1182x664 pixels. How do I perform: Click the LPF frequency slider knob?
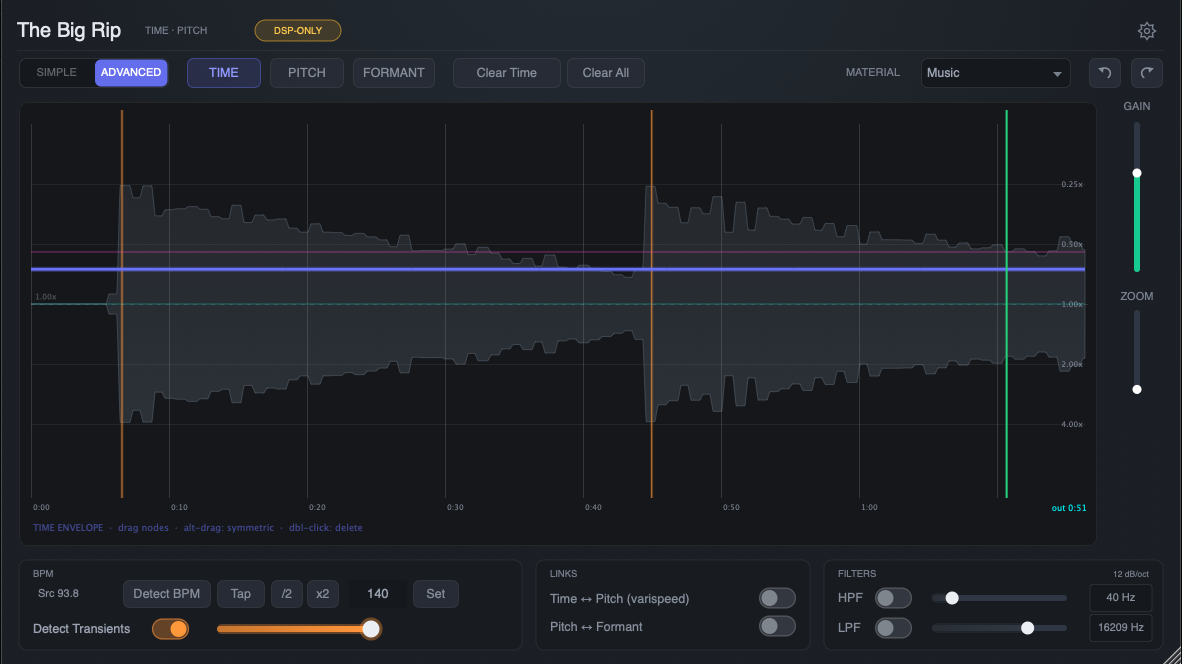1027,628
